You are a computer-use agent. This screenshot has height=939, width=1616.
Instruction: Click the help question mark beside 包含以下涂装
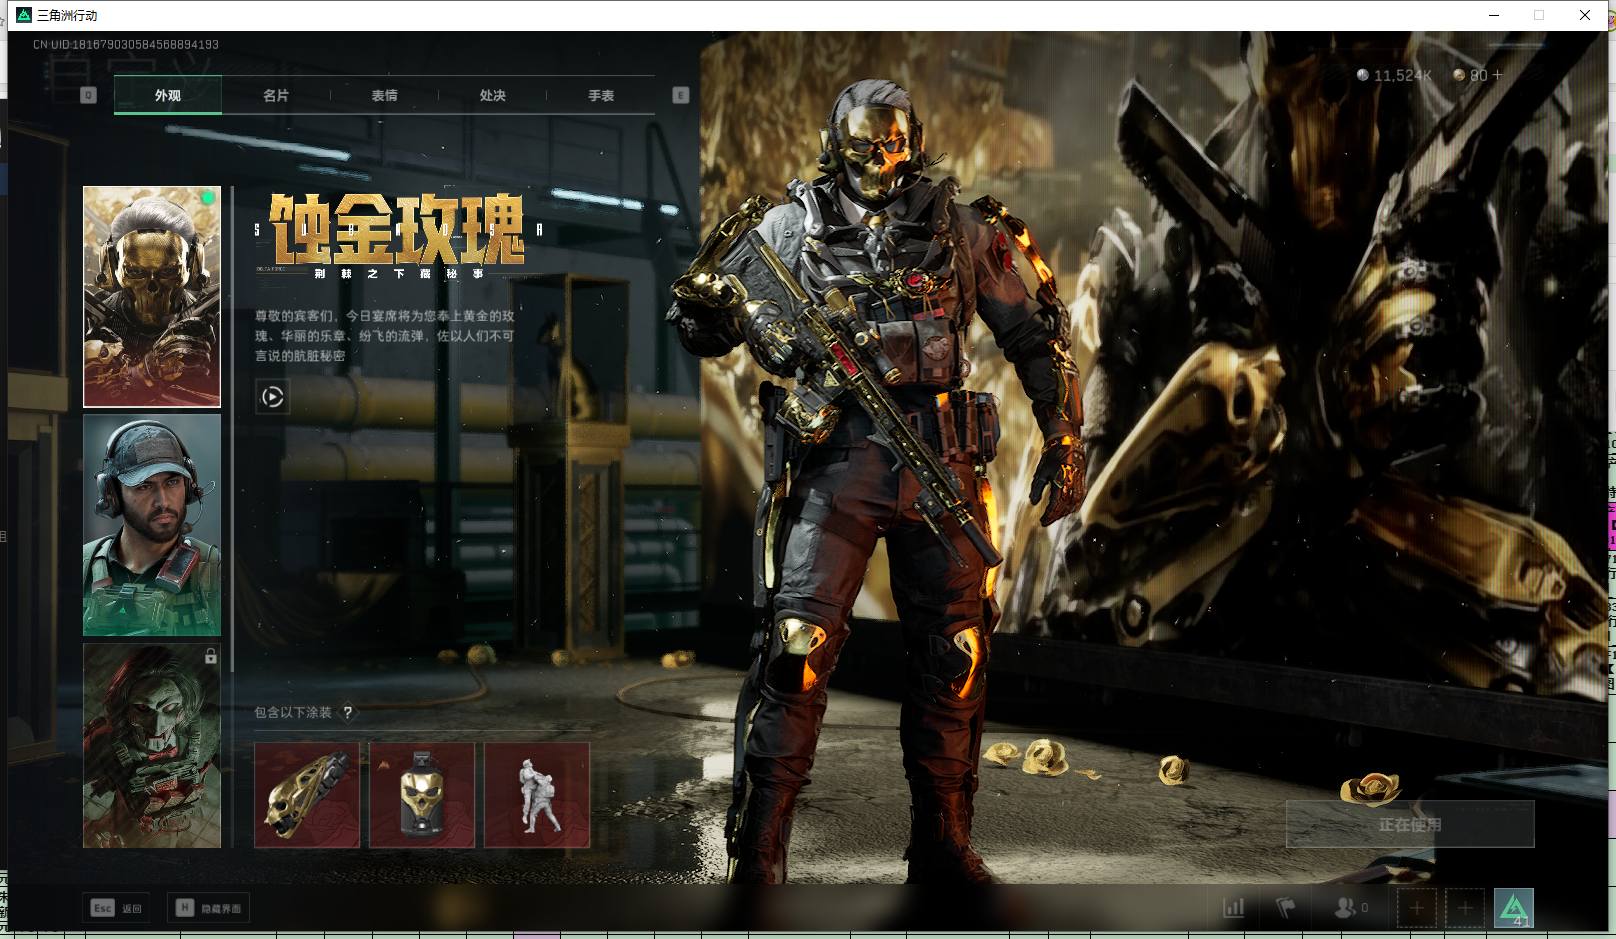[348, 713]
